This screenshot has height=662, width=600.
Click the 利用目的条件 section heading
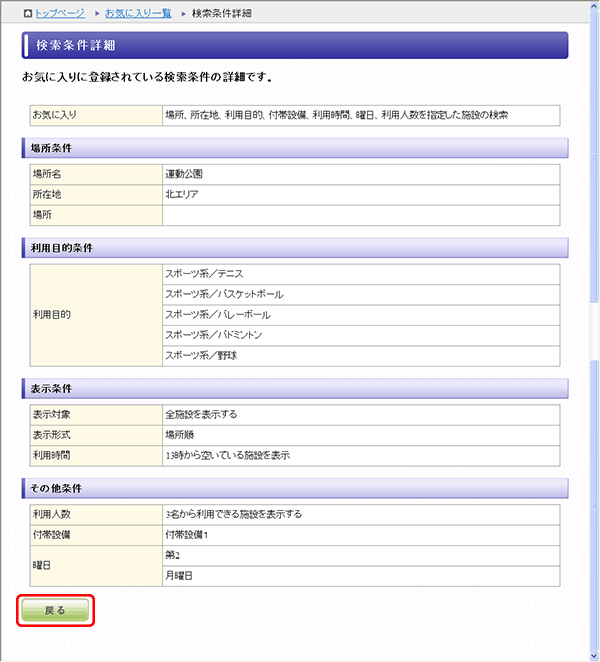pos(295,248)
